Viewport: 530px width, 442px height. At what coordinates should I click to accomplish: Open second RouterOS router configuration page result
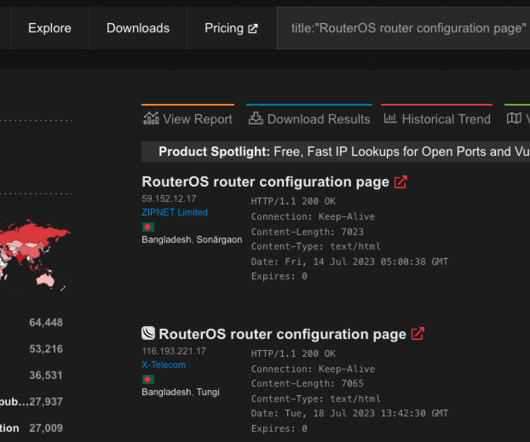[282, 334]
